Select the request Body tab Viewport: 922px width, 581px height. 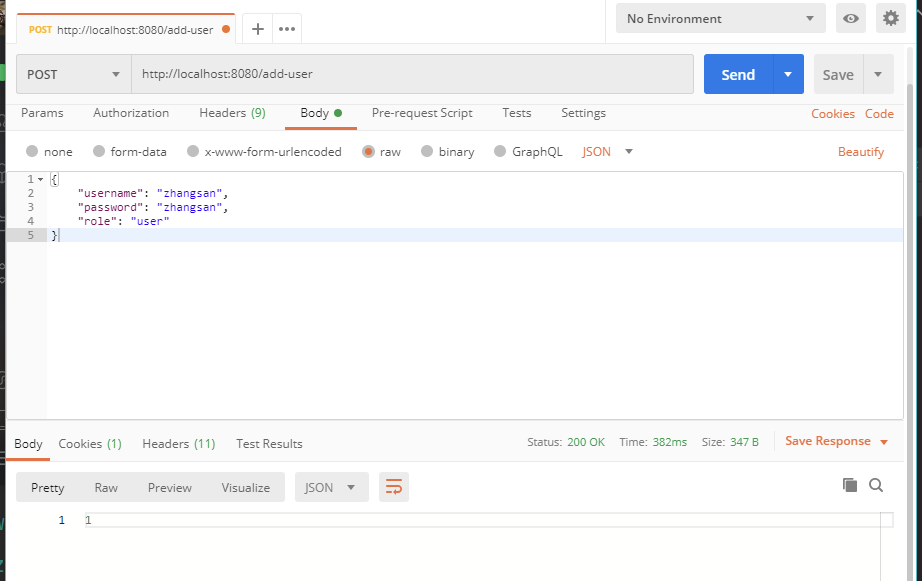tap(320, 113)
